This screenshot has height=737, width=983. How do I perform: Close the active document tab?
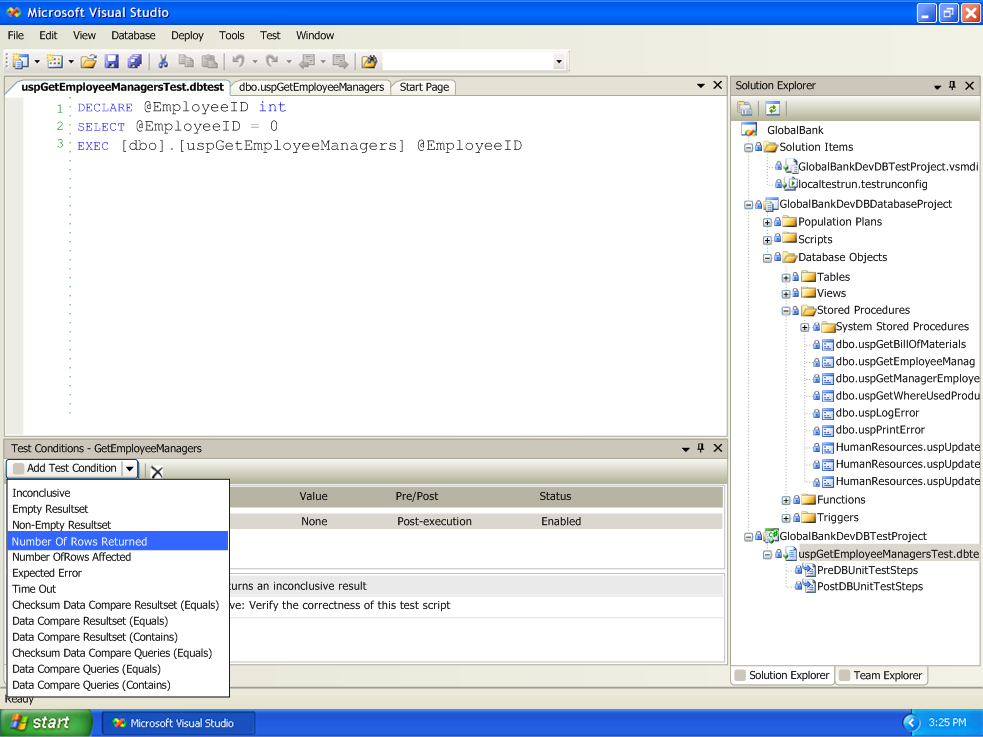click(x=718, y=85)
